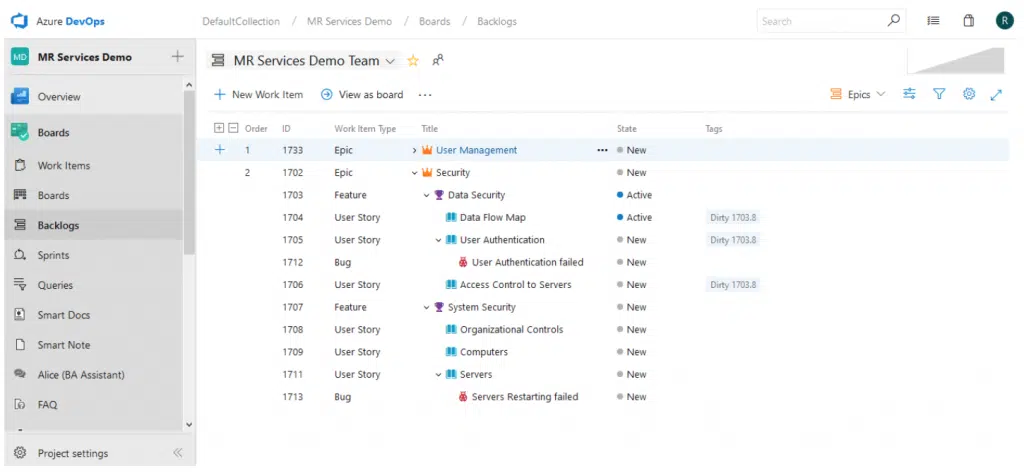
Task: Enter full screen mode
Action: coord(996,94)
